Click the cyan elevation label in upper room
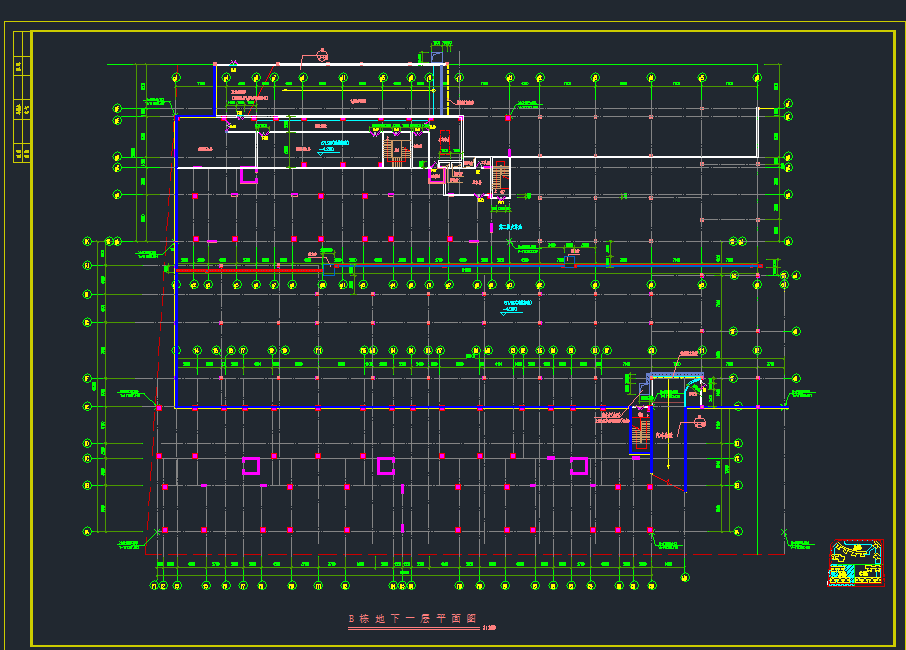 coord(335,146)
